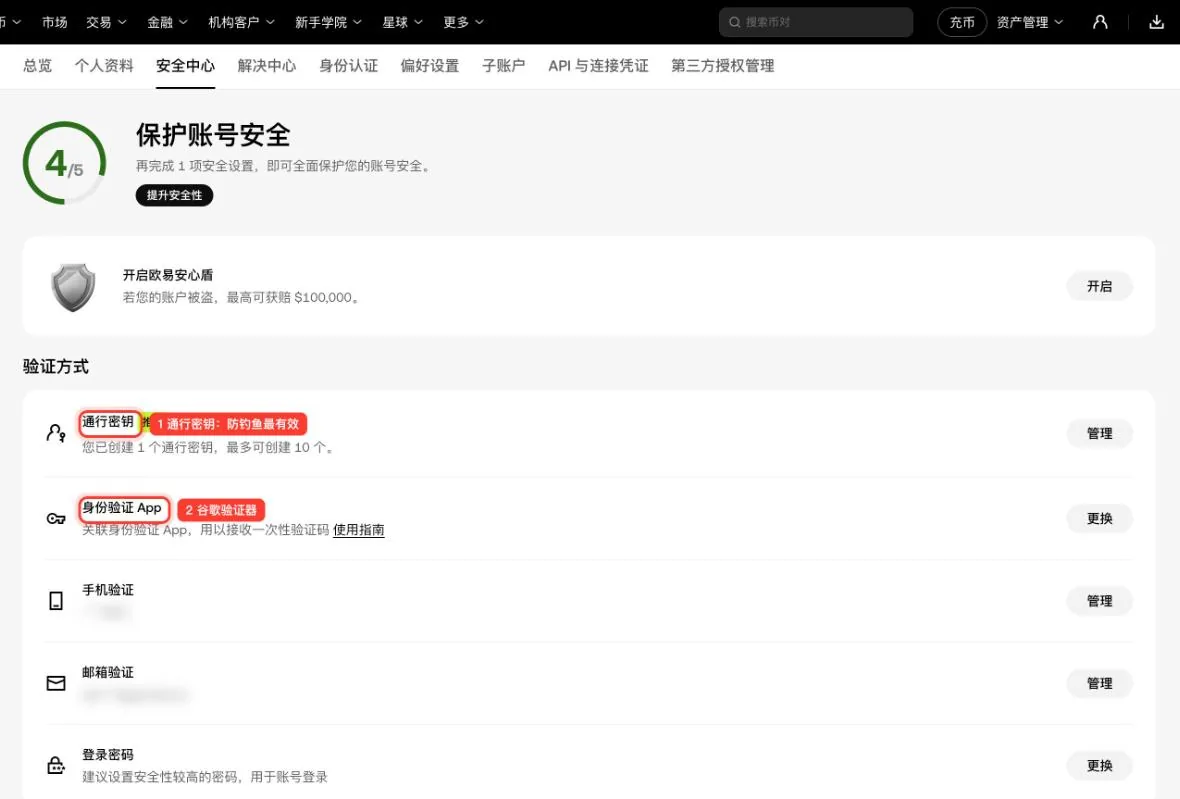
Task: Open the 身份认证 tab
Action: (348, 66)
